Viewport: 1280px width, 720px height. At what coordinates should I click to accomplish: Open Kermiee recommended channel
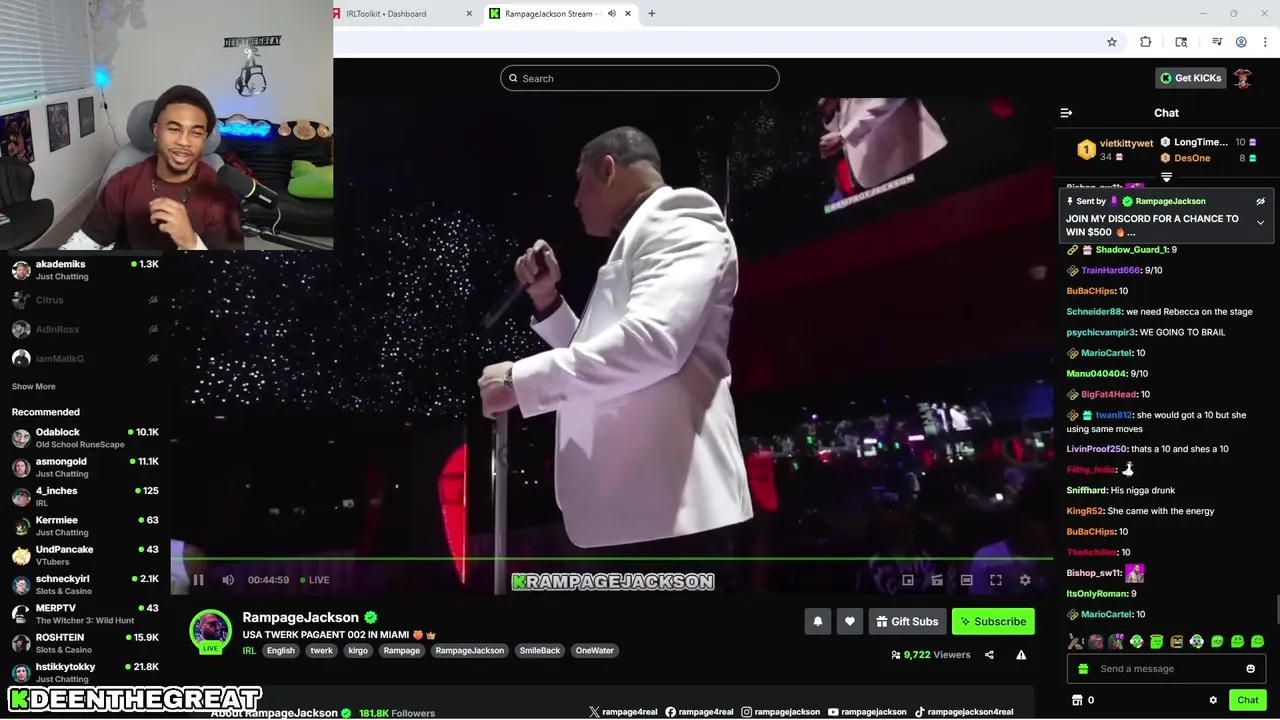pyautogui.click(x=85, y=526)
